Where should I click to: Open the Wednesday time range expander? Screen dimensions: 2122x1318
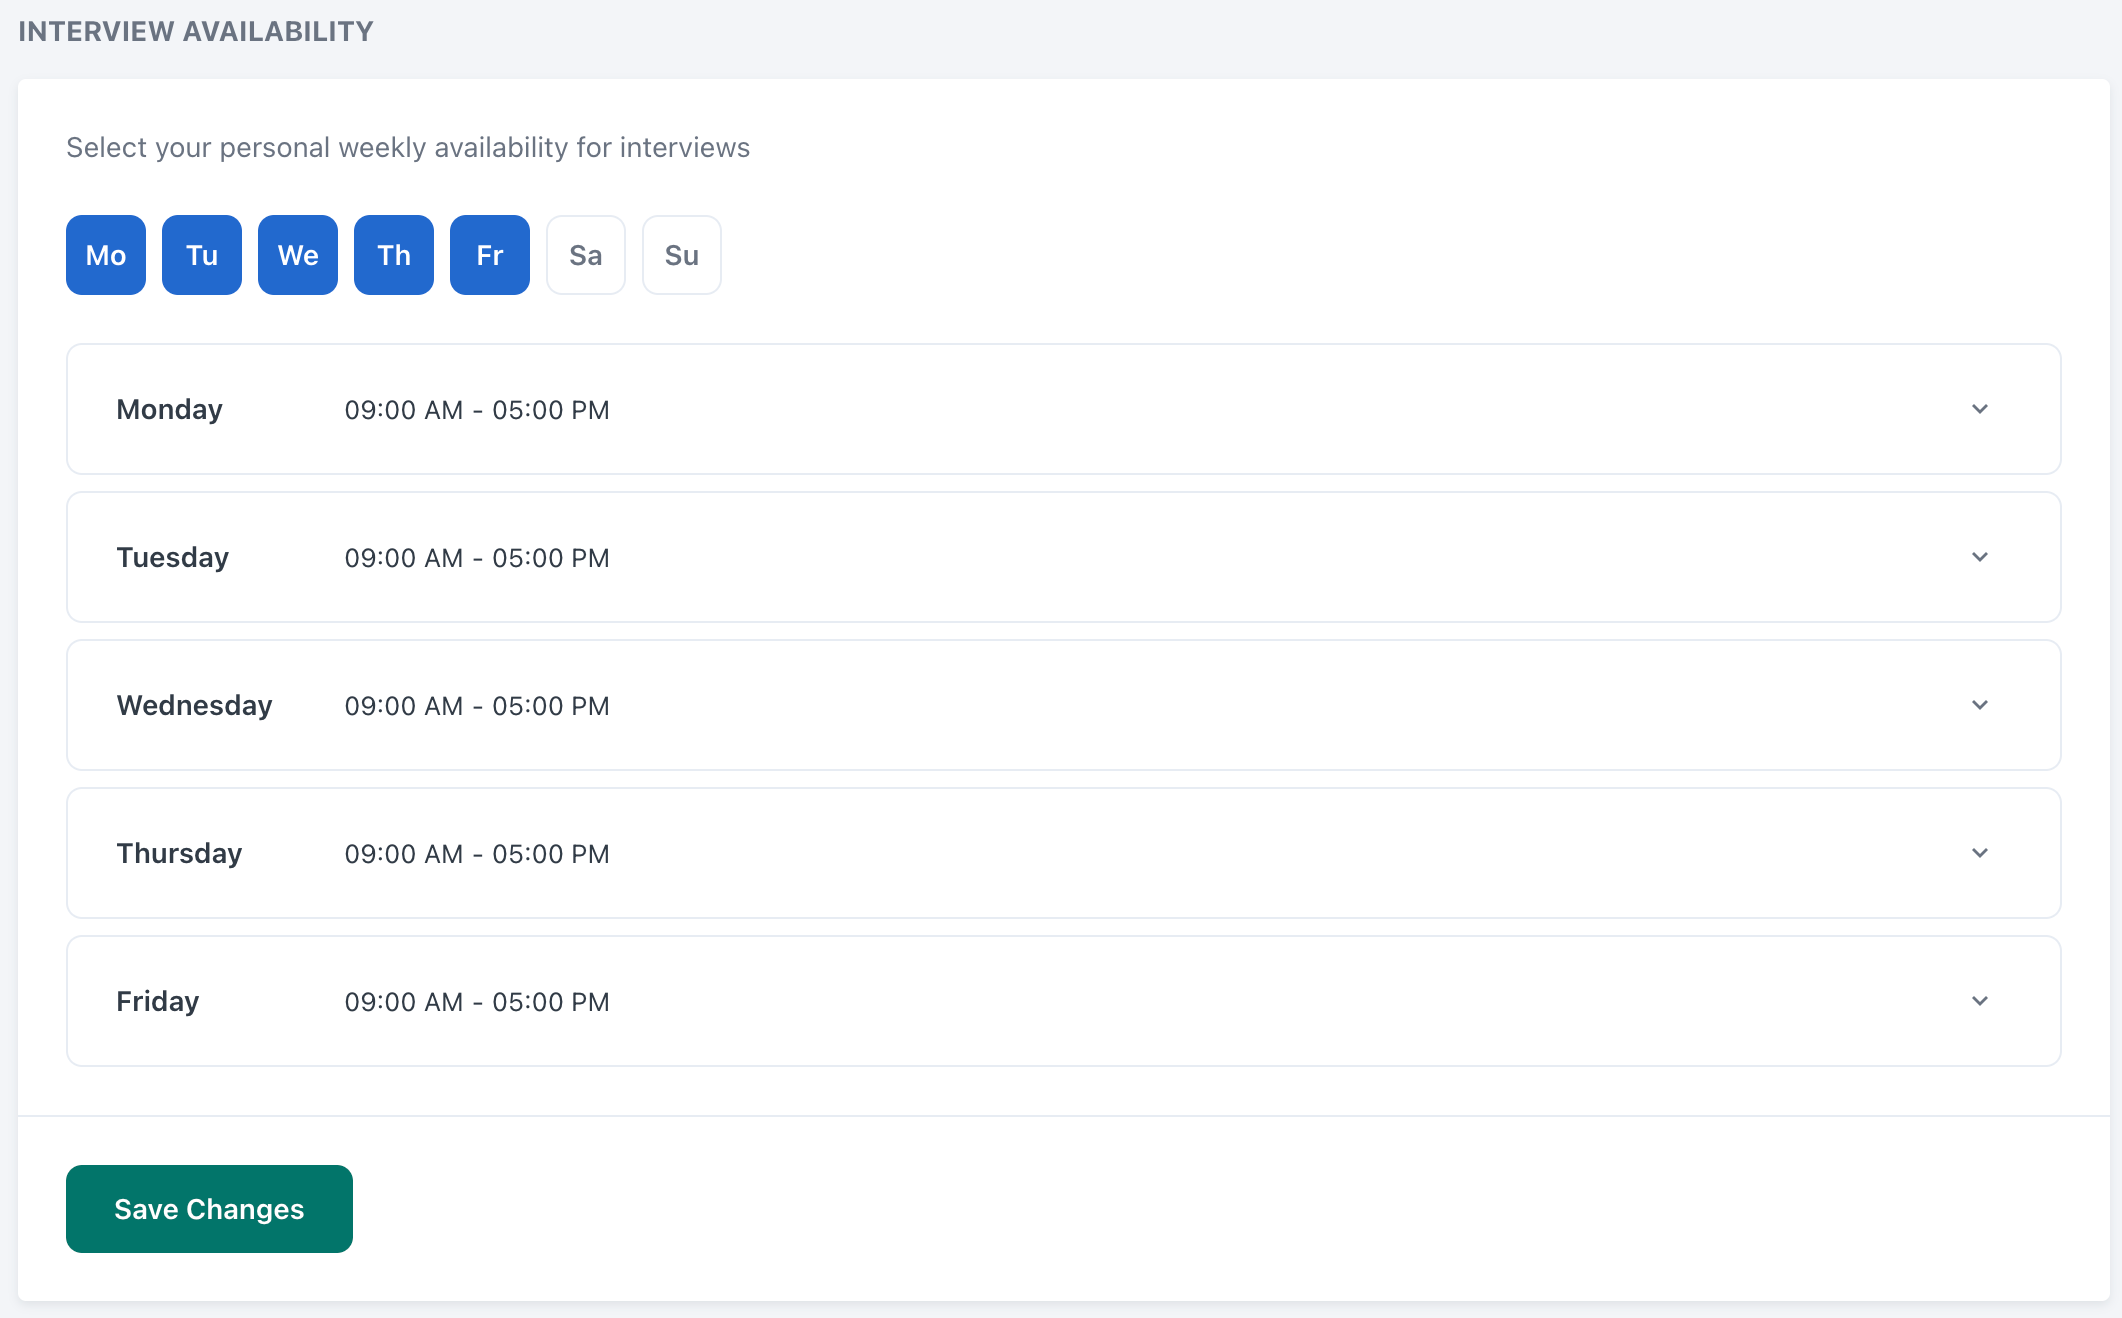pyautogui.click(x=1979, y=705)
